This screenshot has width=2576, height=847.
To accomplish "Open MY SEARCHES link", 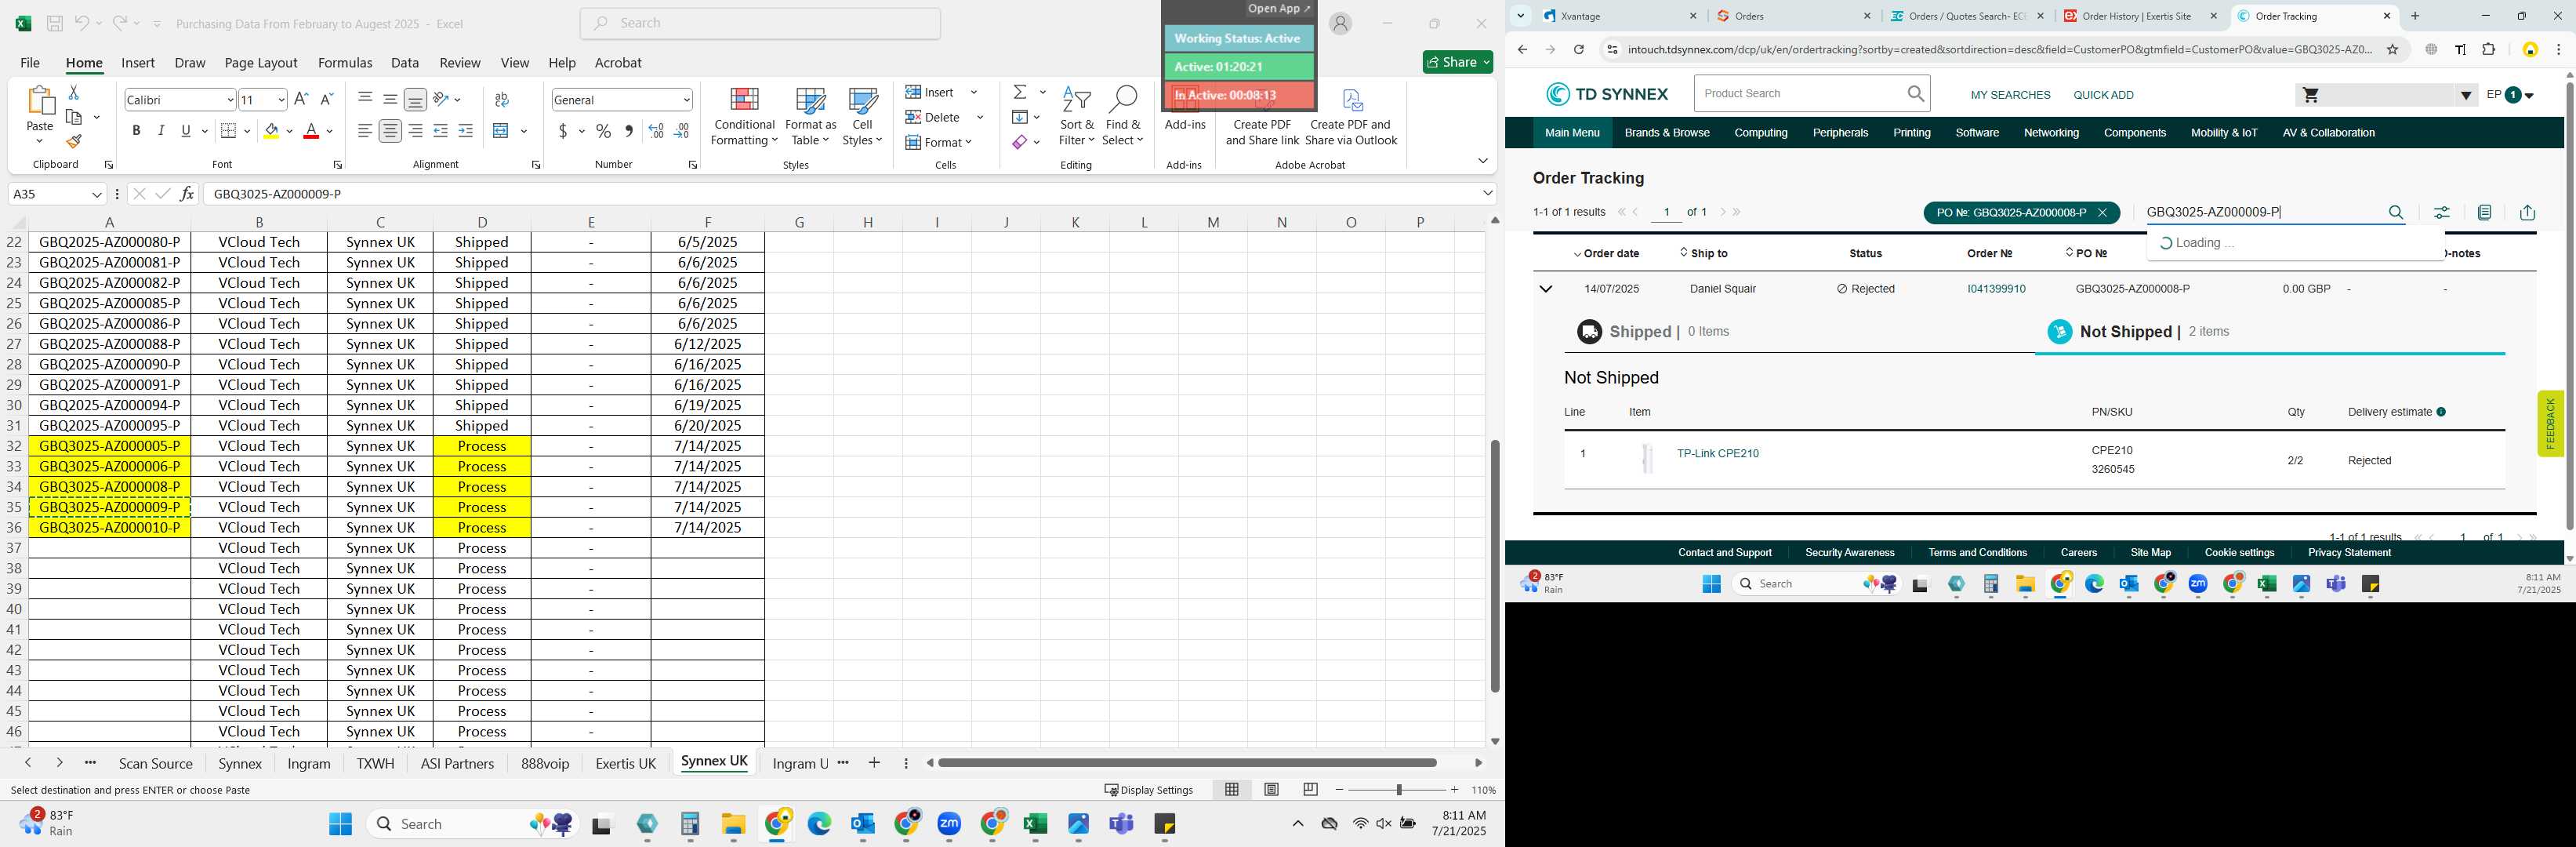I will 2010,95.
